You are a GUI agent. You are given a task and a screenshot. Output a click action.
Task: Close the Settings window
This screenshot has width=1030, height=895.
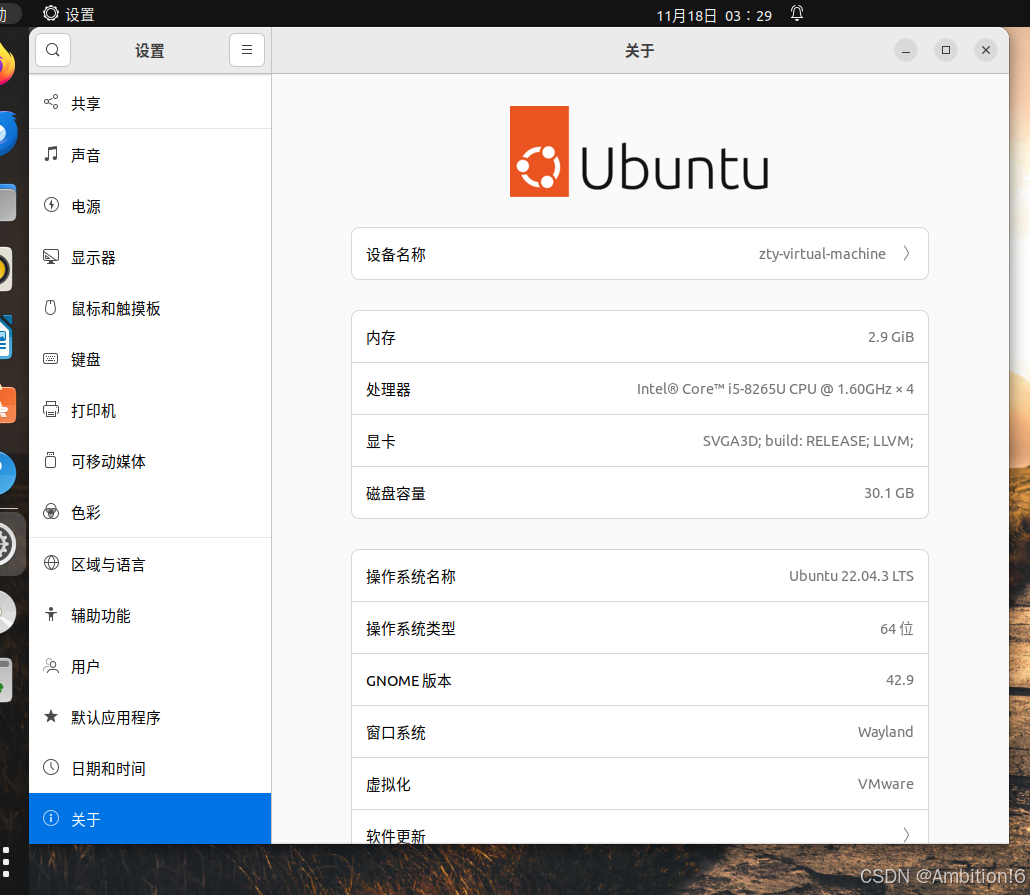click(986, 50)
